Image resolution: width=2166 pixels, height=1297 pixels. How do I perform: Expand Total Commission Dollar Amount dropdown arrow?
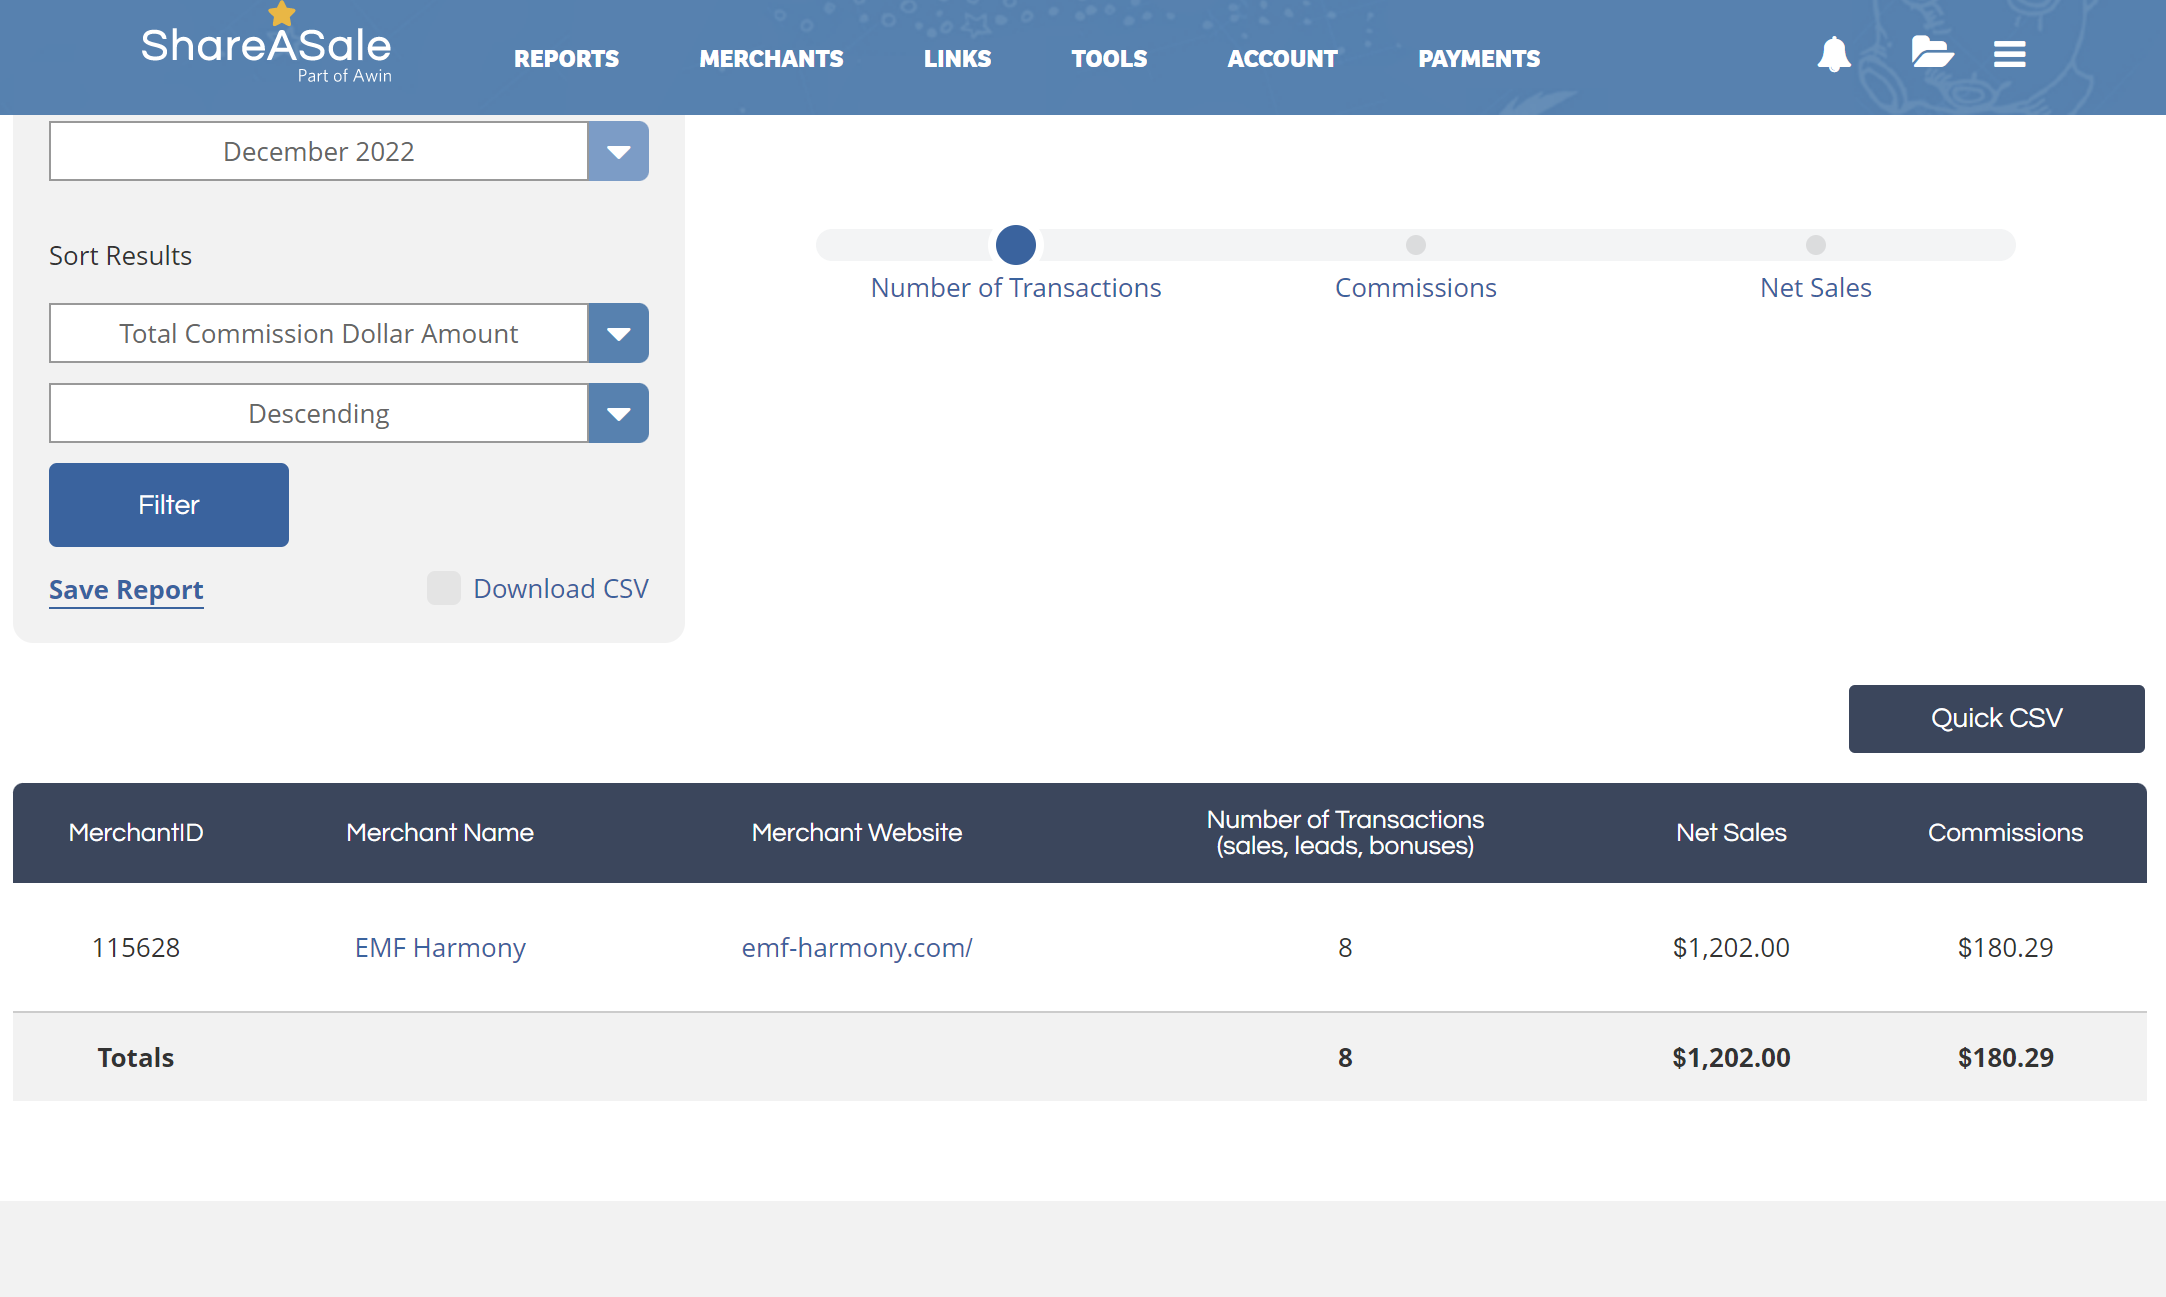(619, 333)
